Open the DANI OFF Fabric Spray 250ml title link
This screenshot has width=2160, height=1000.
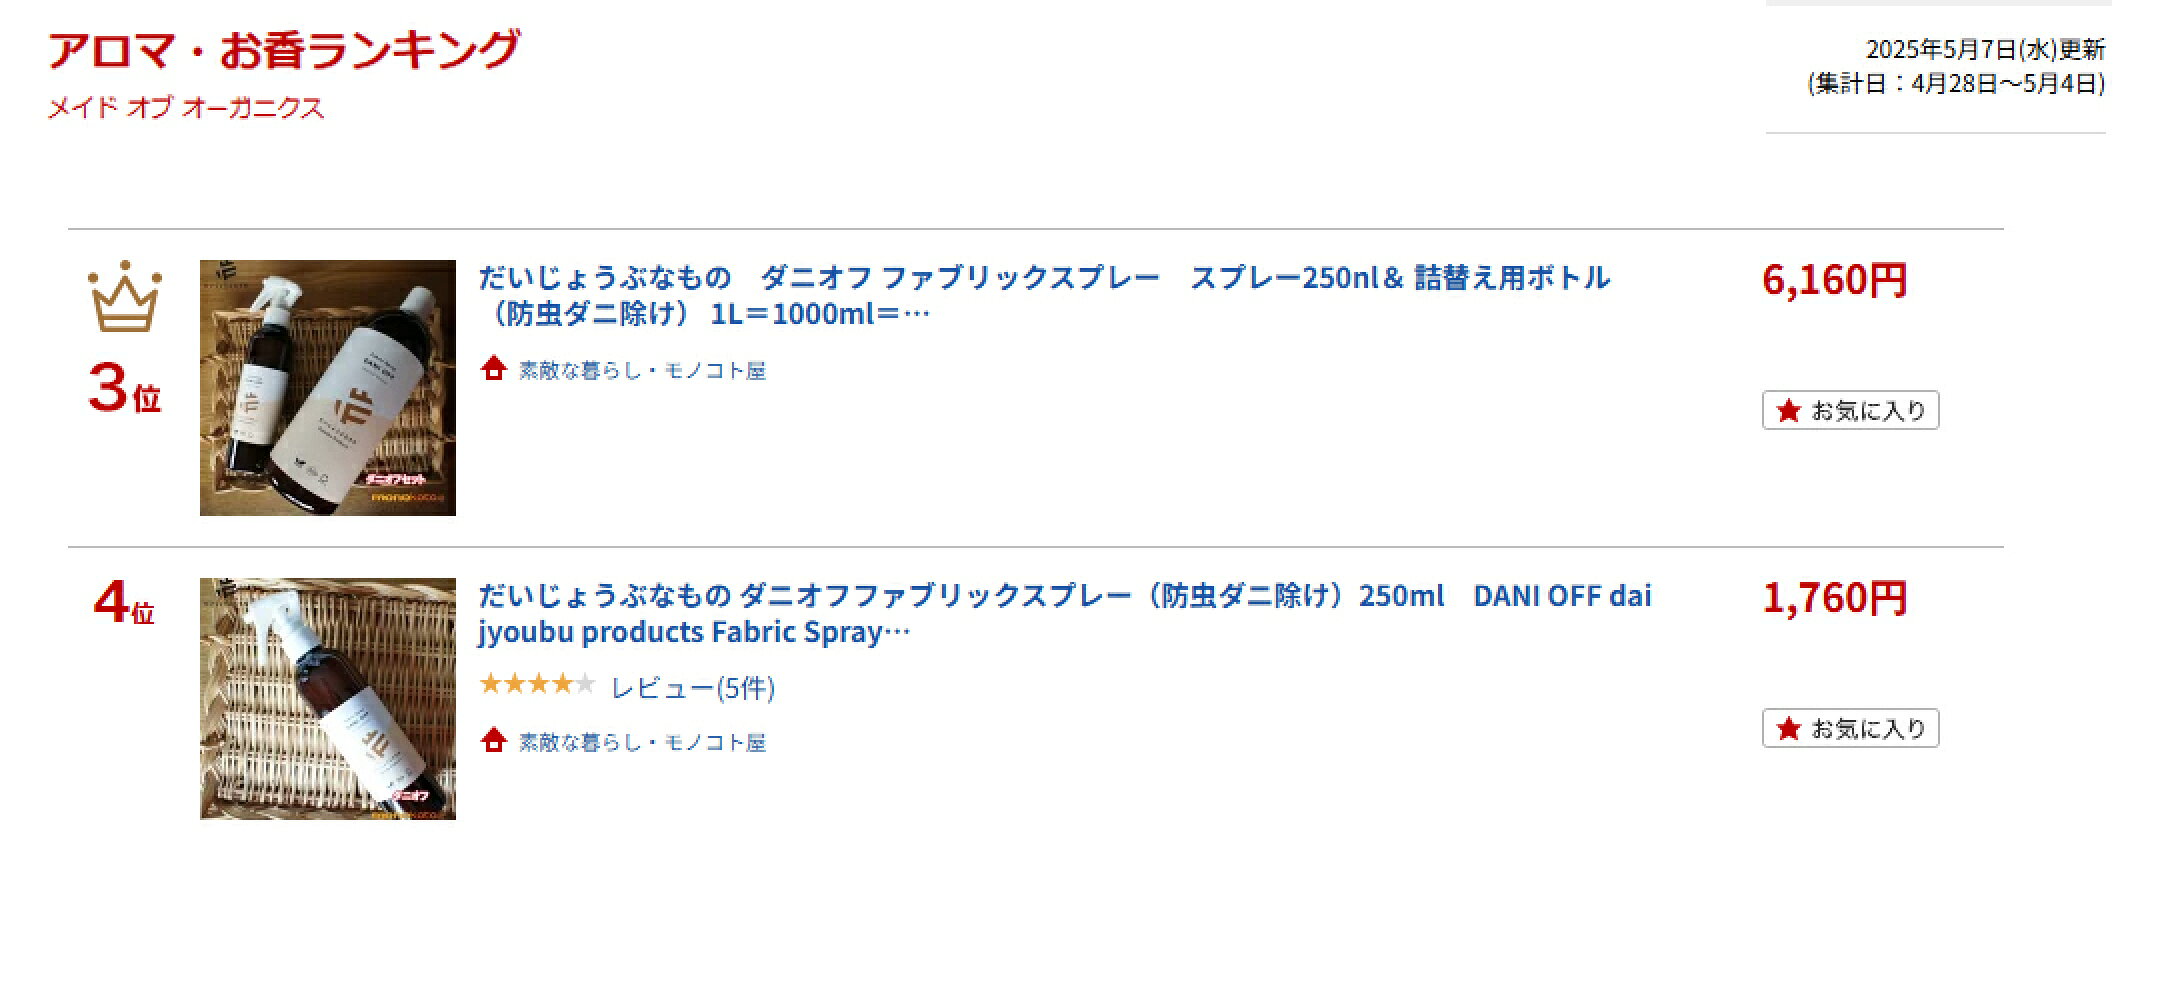click(1065, 614)
